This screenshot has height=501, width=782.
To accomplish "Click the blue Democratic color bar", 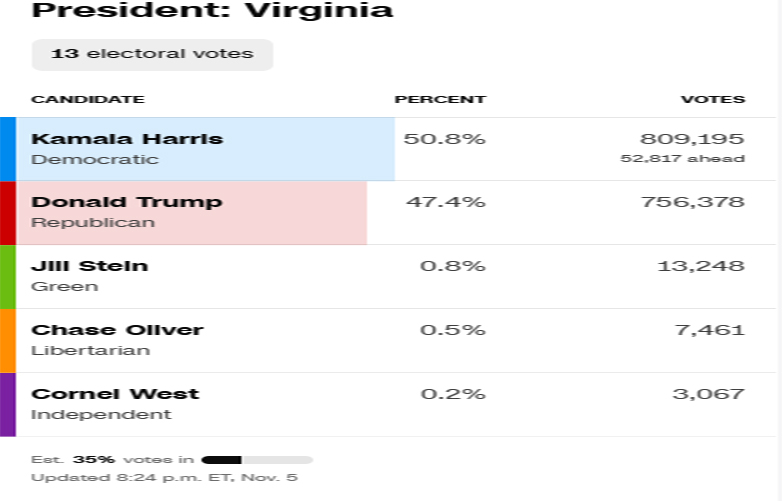I will pyautogui.click(x=7, y=149).
